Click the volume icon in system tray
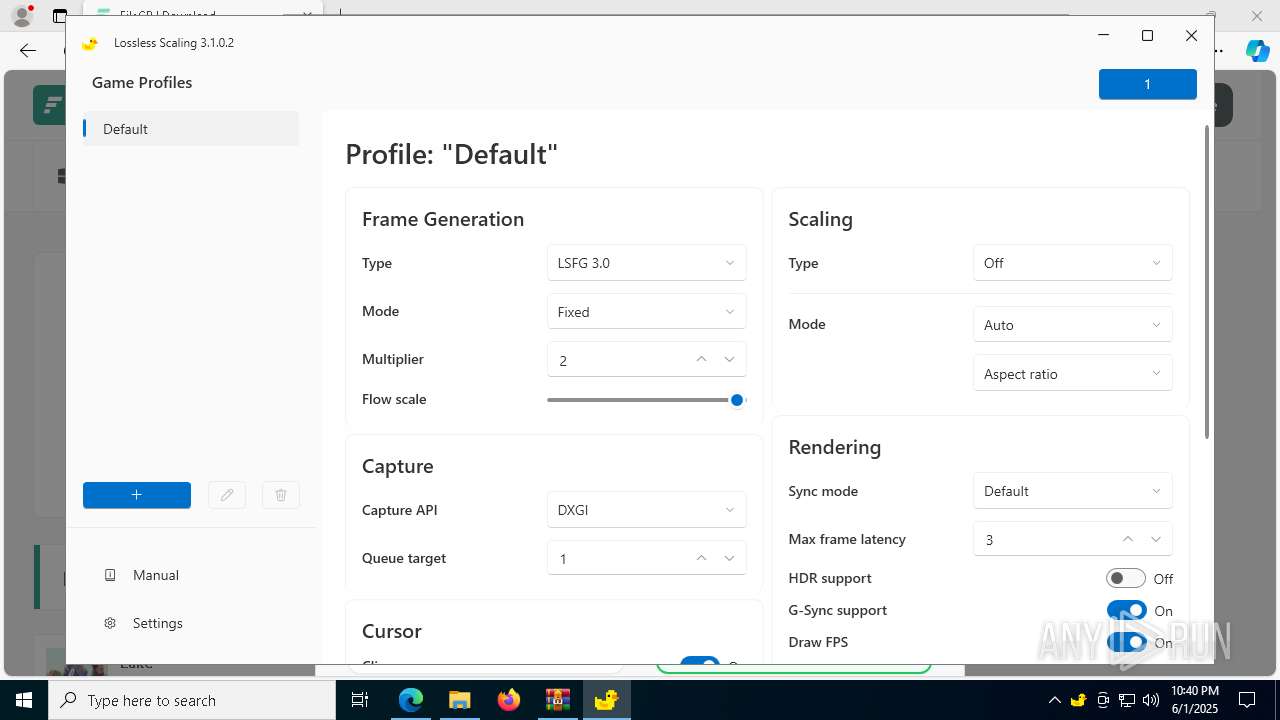 1150,700
